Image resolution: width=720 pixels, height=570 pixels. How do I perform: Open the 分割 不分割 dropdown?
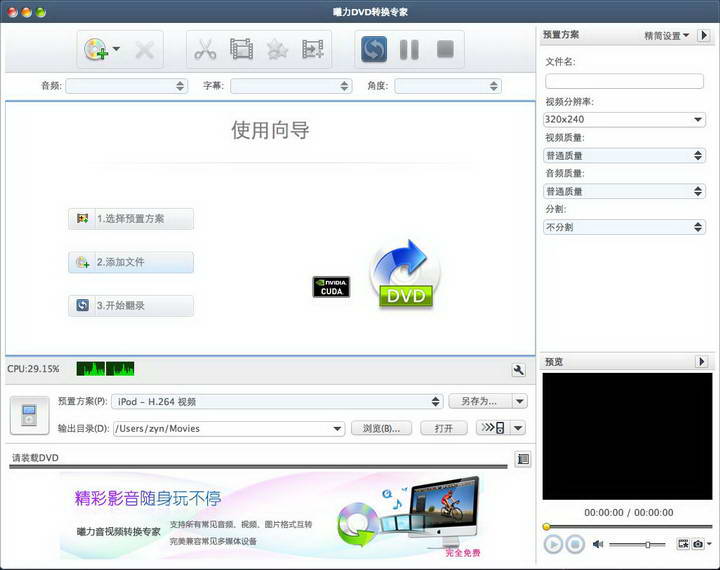click(624, 227)
